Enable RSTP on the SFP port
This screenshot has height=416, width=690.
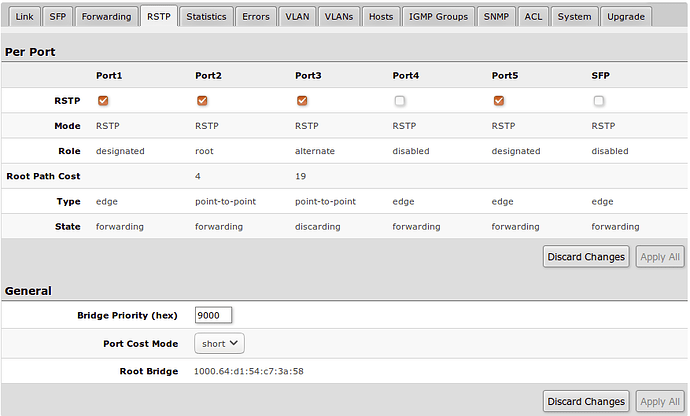click(598, 100)
